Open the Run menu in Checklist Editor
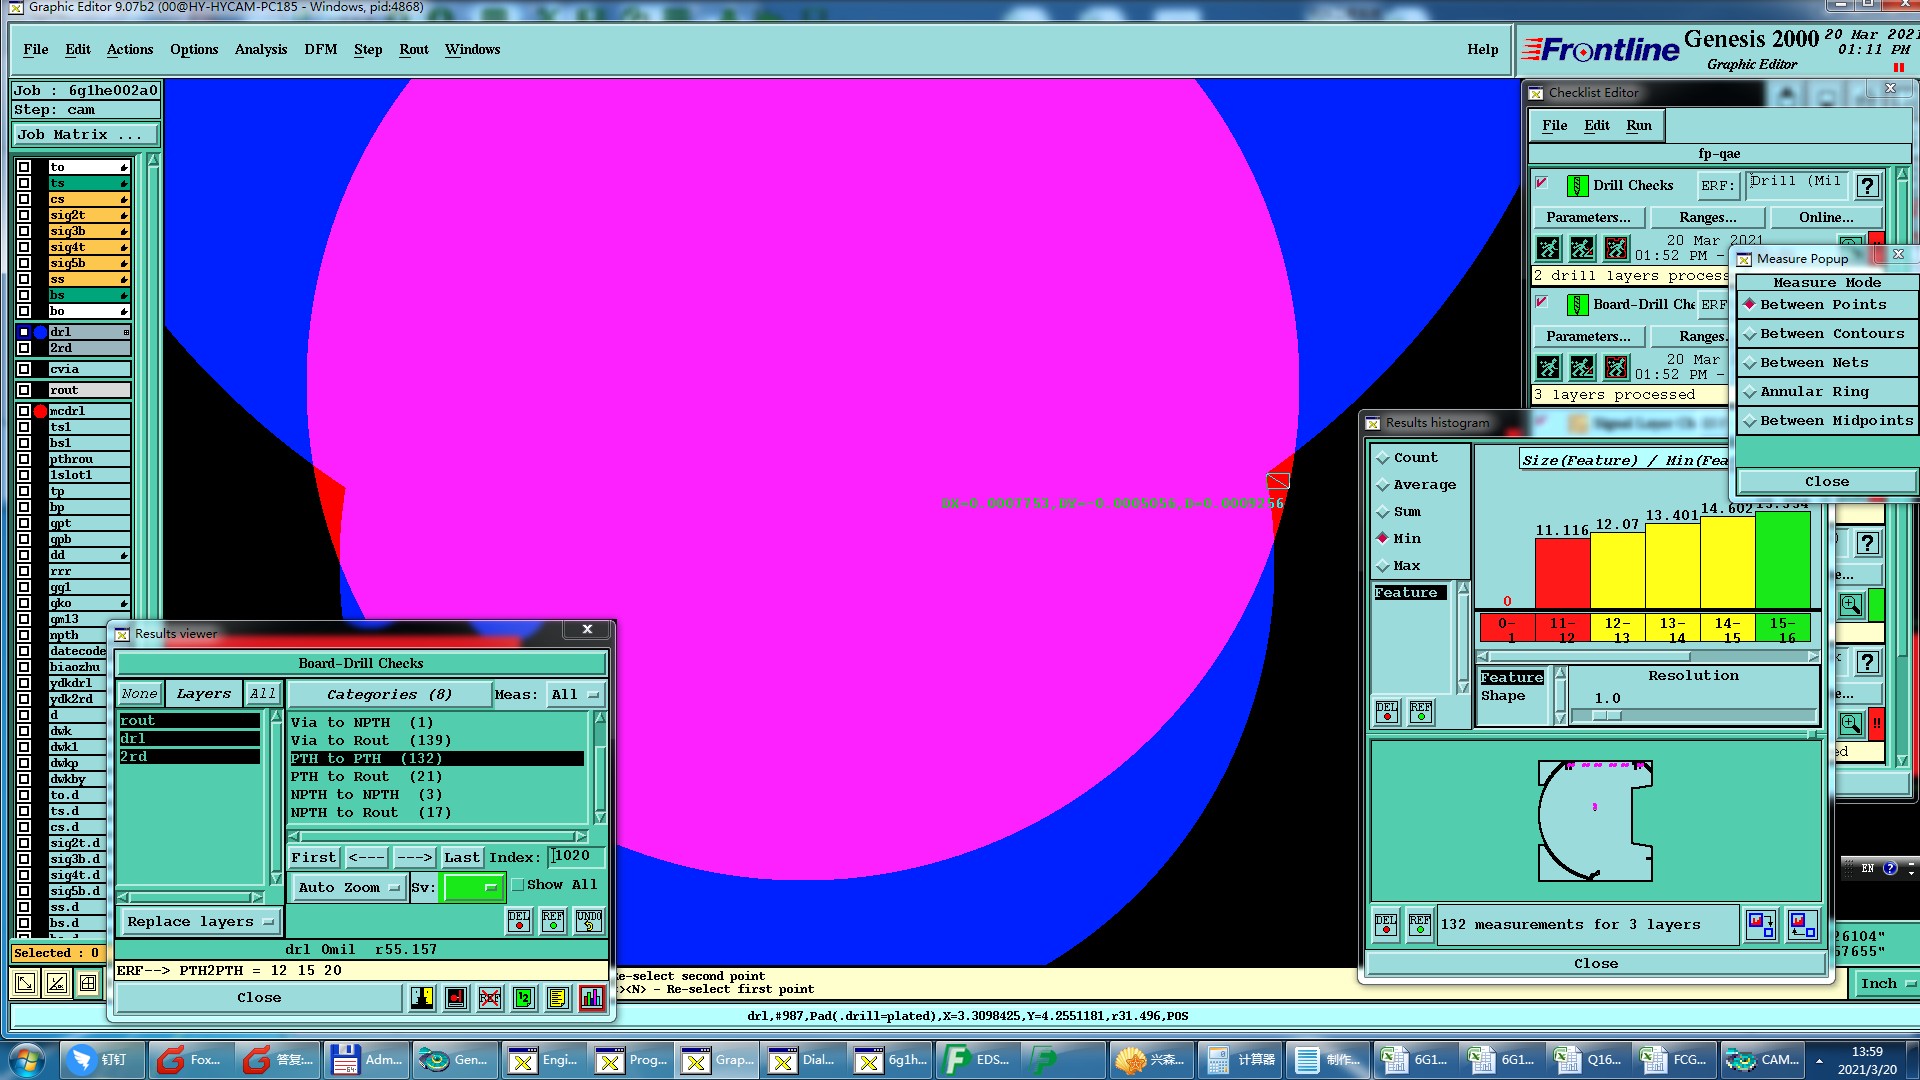Viewport: 1920px width, 1080px height. click(x=1639, y=126)
